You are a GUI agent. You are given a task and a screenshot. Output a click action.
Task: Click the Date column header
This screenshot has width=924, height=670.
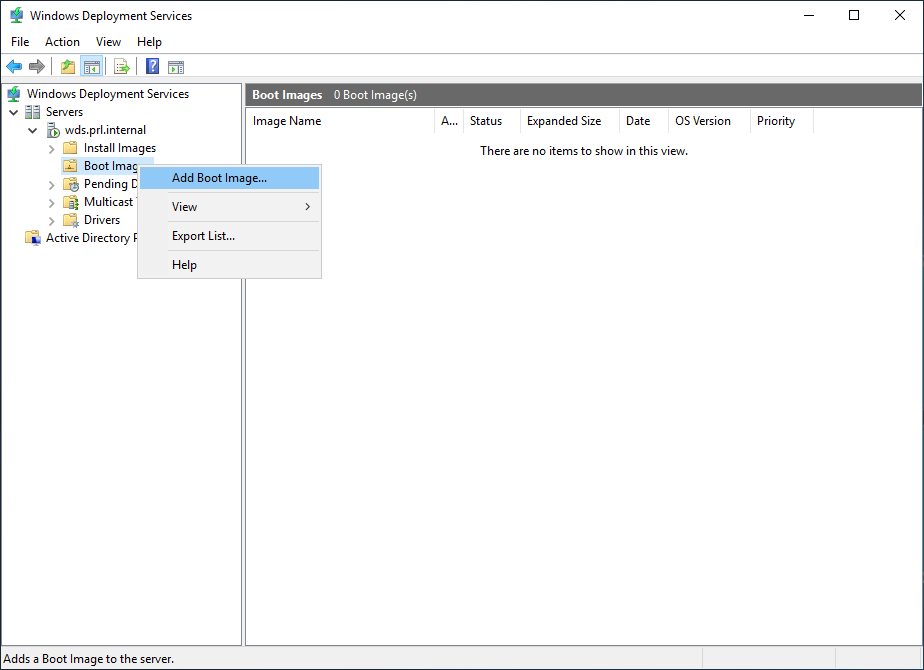click(x=644, y=121)
